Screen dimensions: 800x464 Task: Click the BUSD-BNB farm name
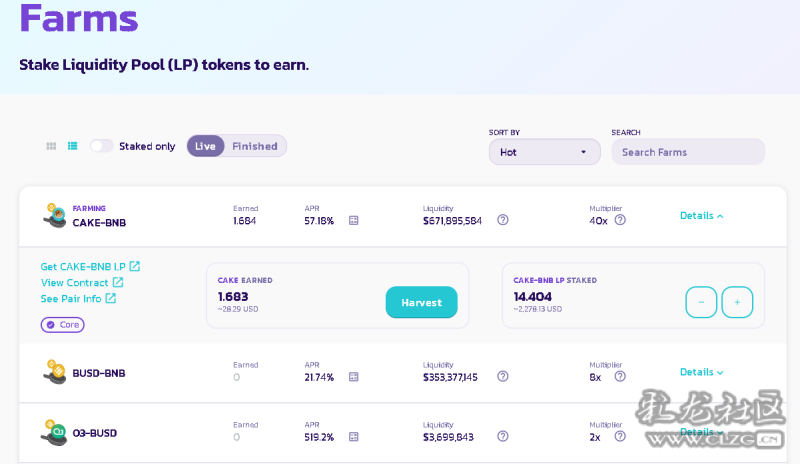coord(98,373)
